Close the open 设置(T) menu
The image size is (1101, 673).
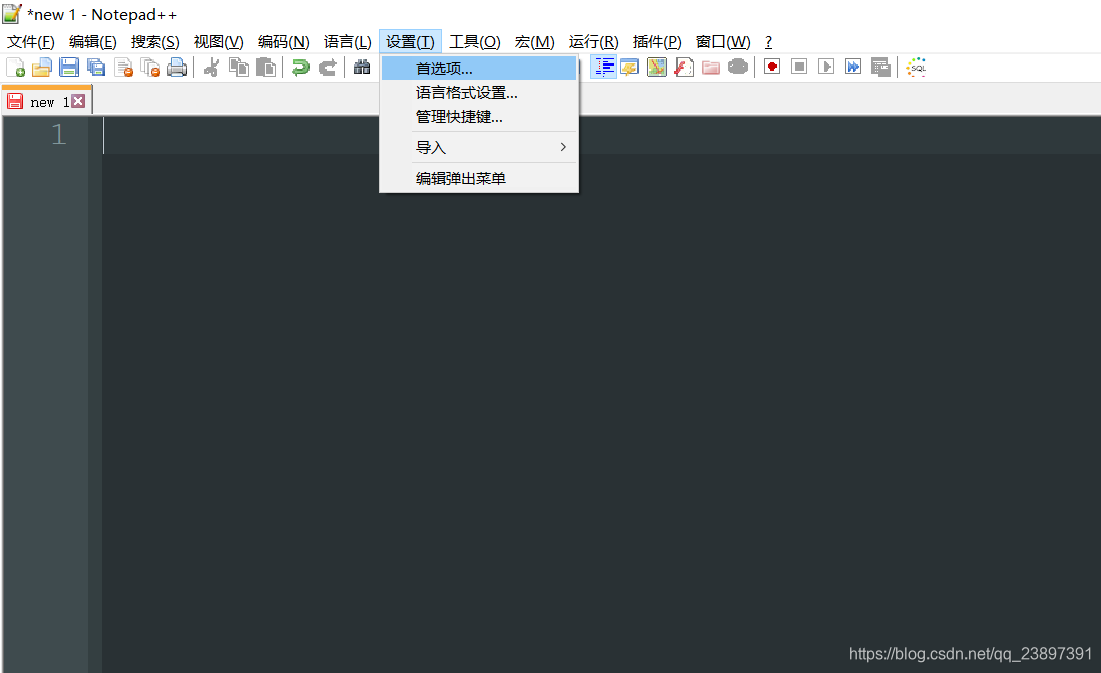pos(410,41)
